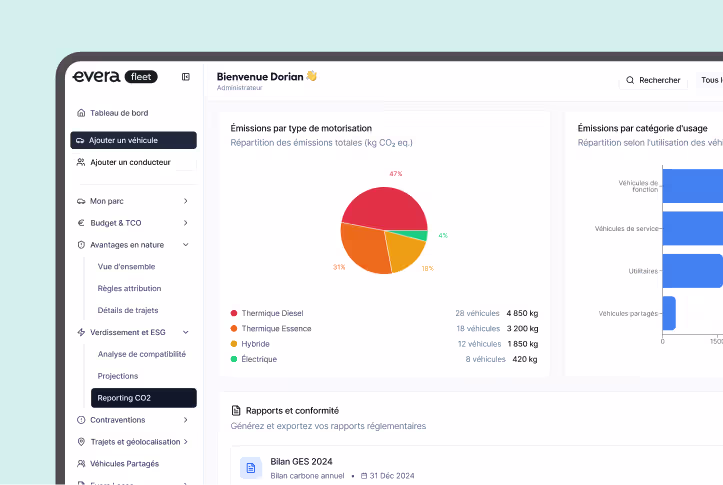The width and height of the screenshot is (723, 485).
Task: Click the Émissions par type de motorisation title
Action: (x=301, y=128)
